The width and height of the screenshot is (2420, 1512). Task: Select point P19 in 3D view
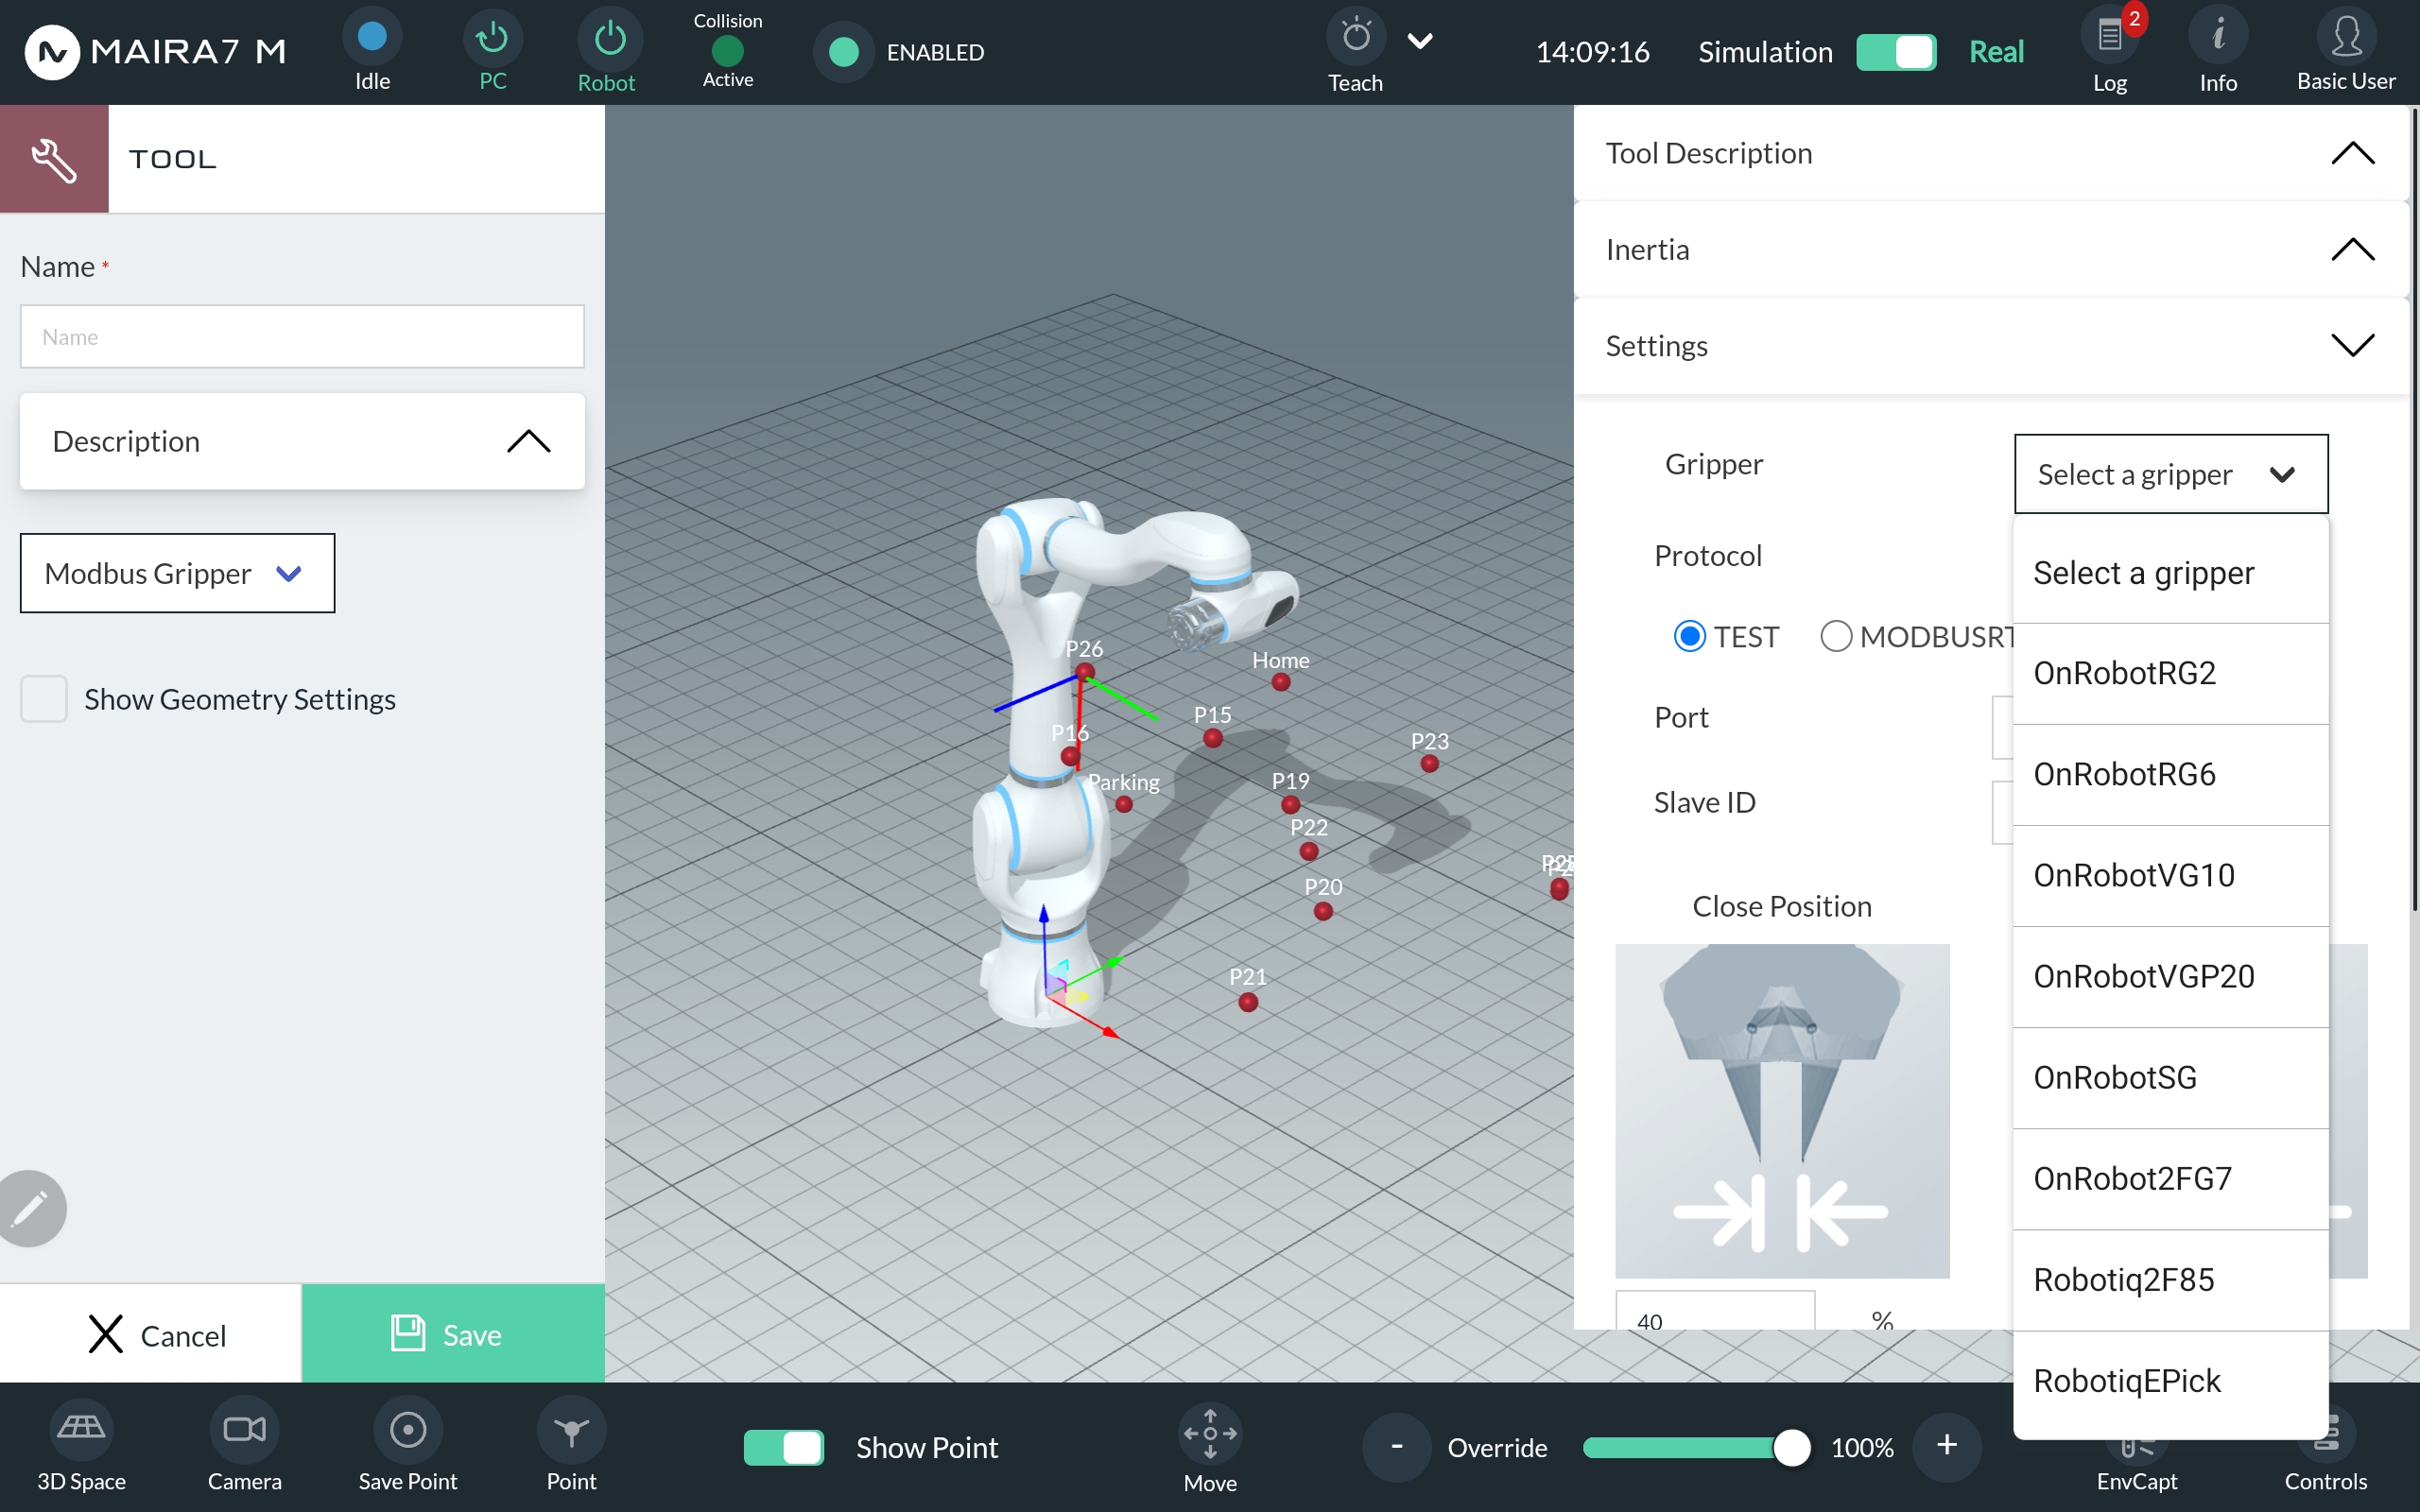tap(1291, 804)
